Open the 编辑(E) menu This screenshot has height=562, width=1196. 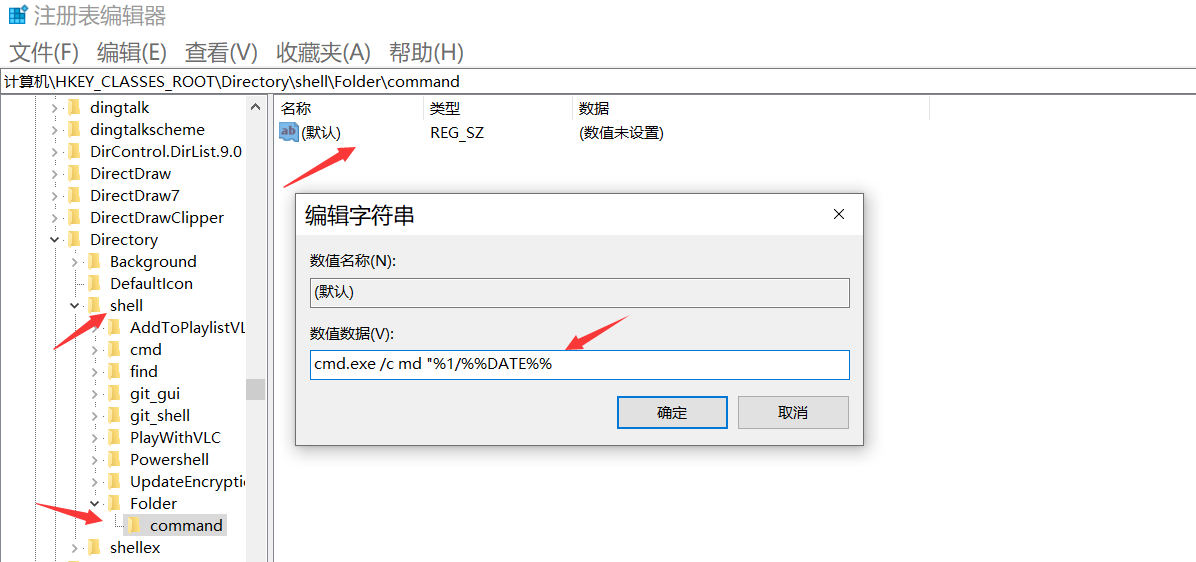132,53
